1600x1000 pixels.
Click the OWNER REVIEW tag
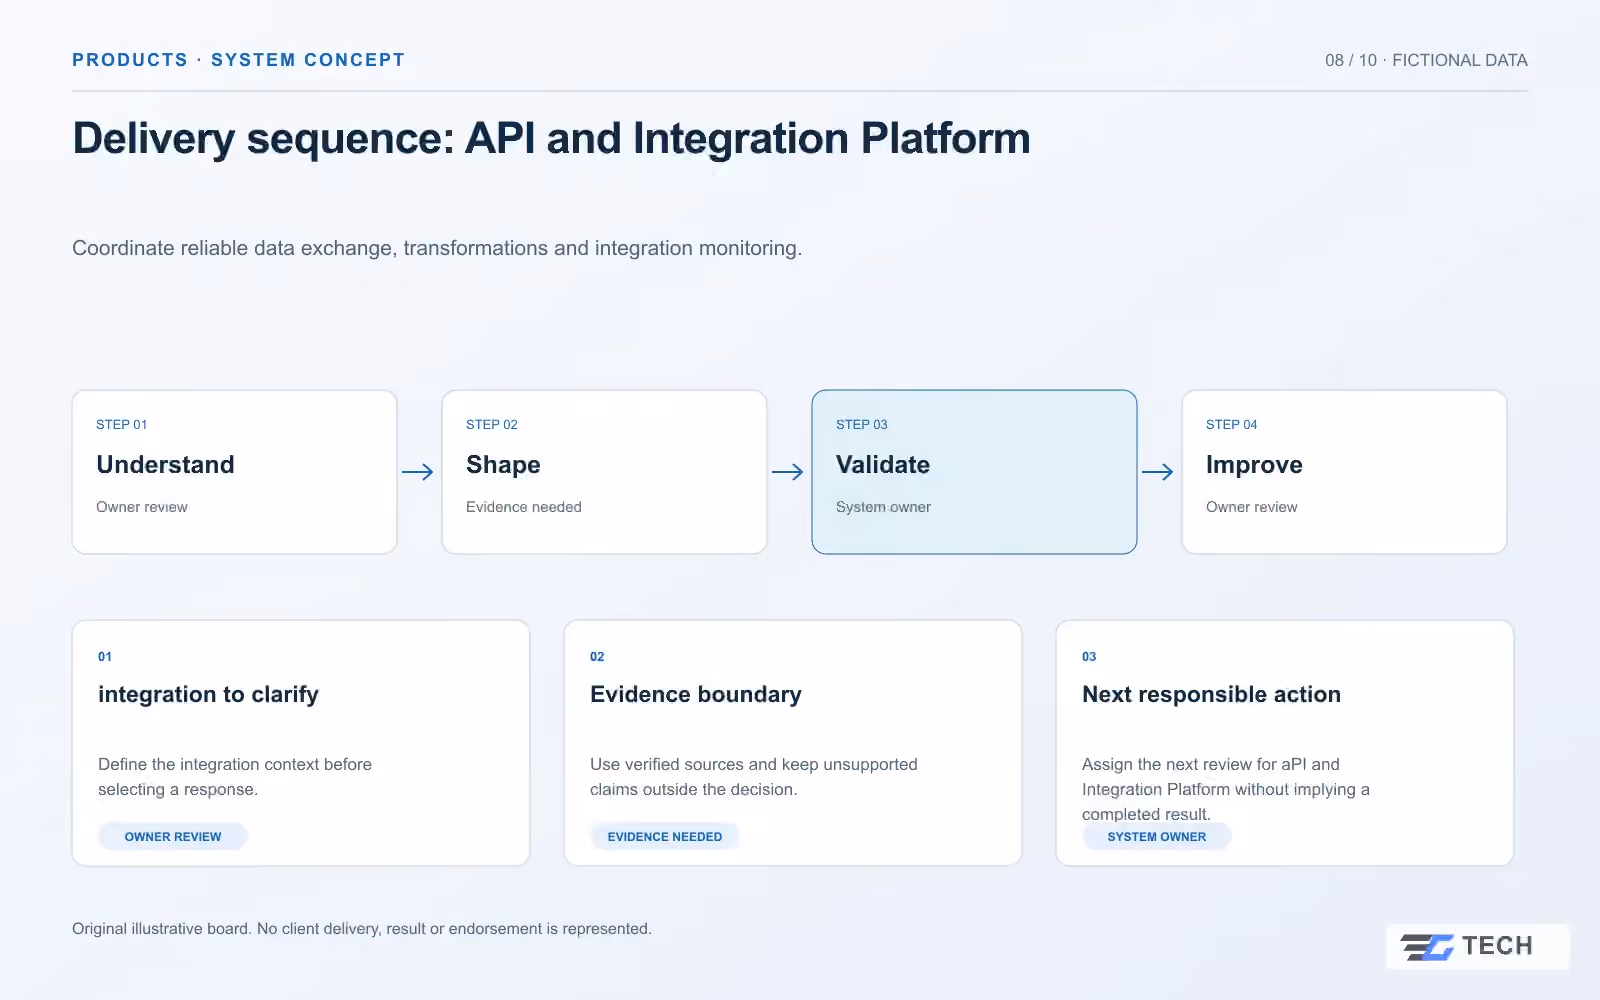pos(173,837)
